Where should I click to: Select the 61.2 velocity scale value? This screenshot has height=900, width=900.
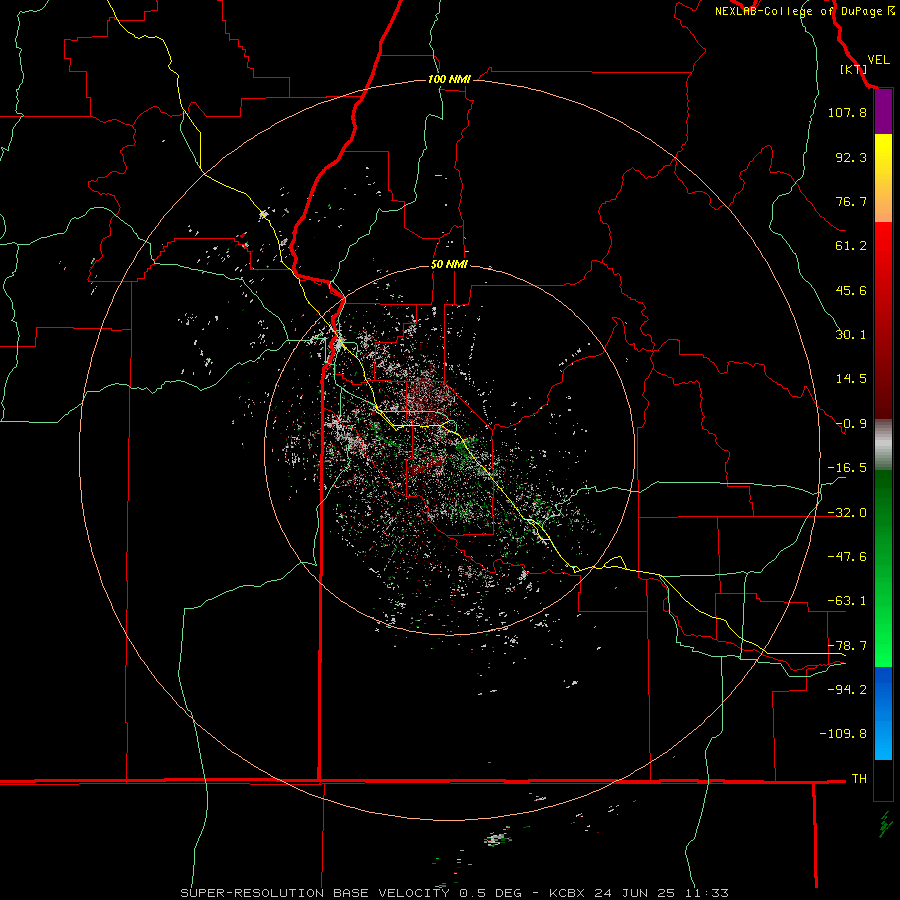pyautogui.click(x=851, y=246)
